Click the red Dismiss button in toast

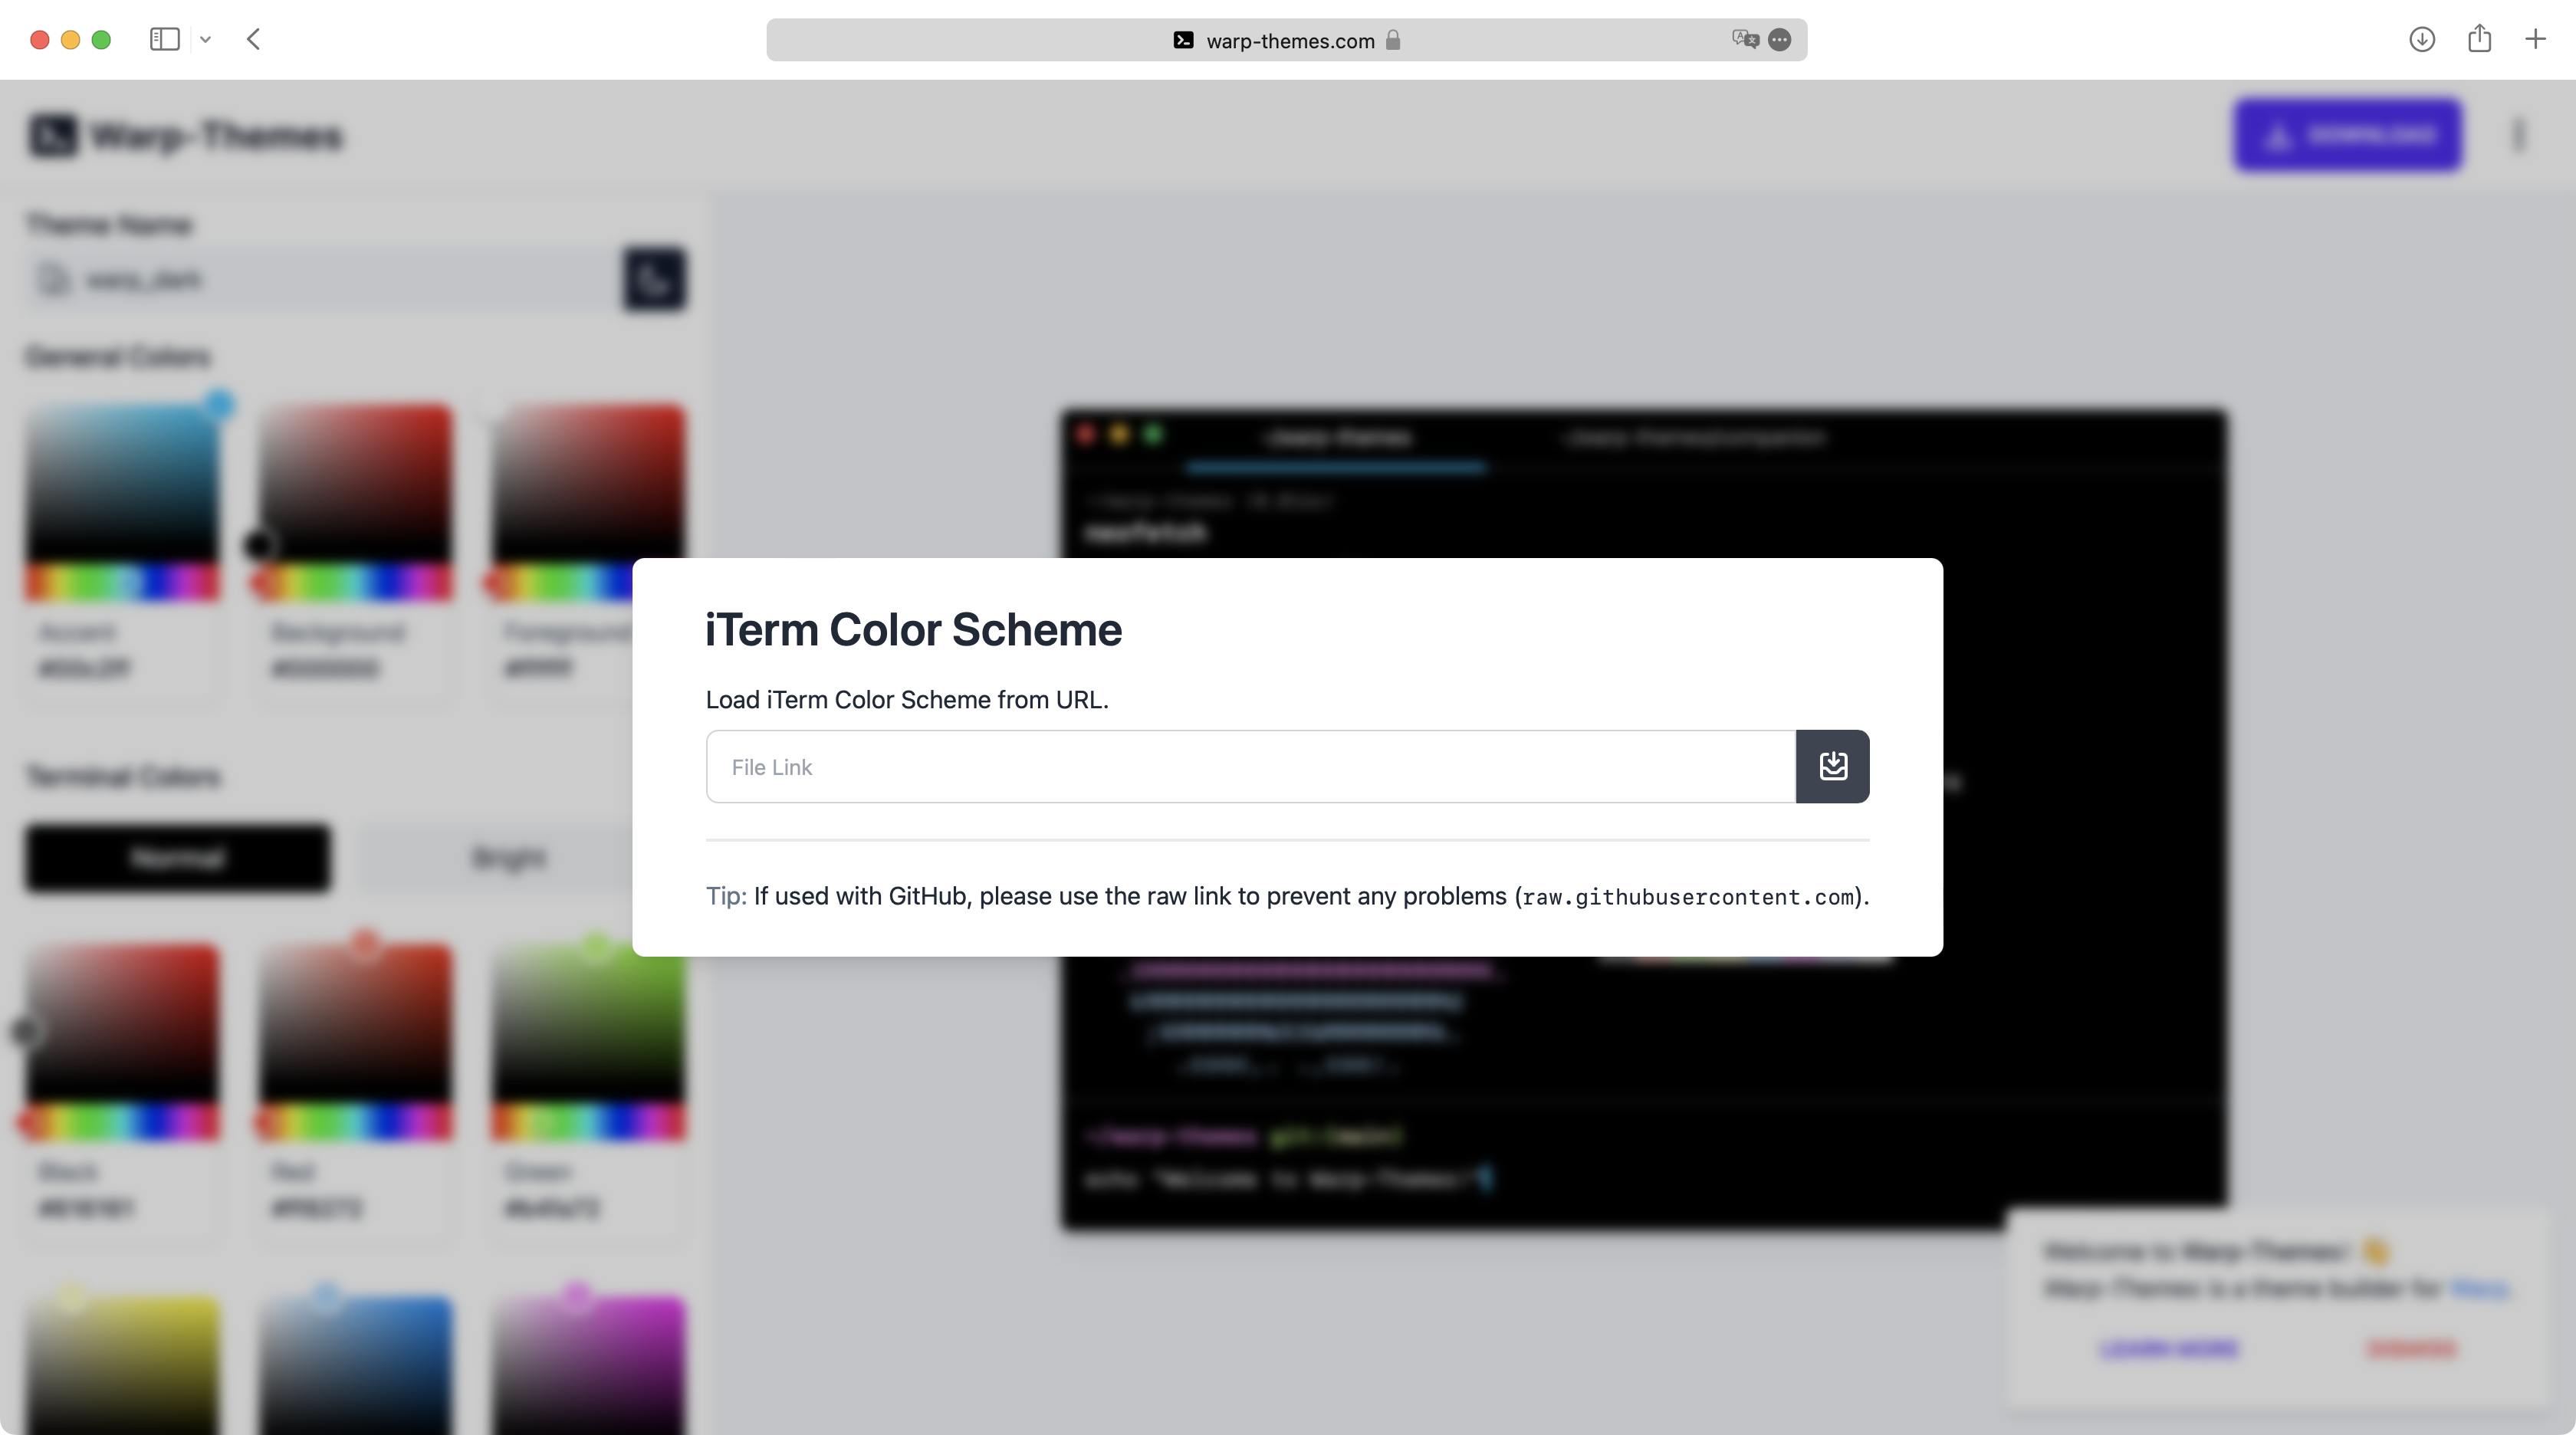coord(2410,1349)
